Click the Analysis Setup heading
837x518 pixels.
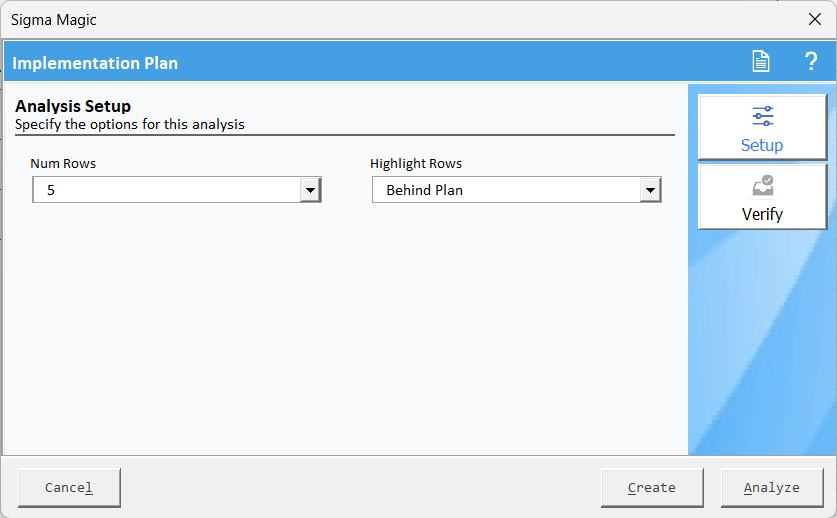pos(73,106)
